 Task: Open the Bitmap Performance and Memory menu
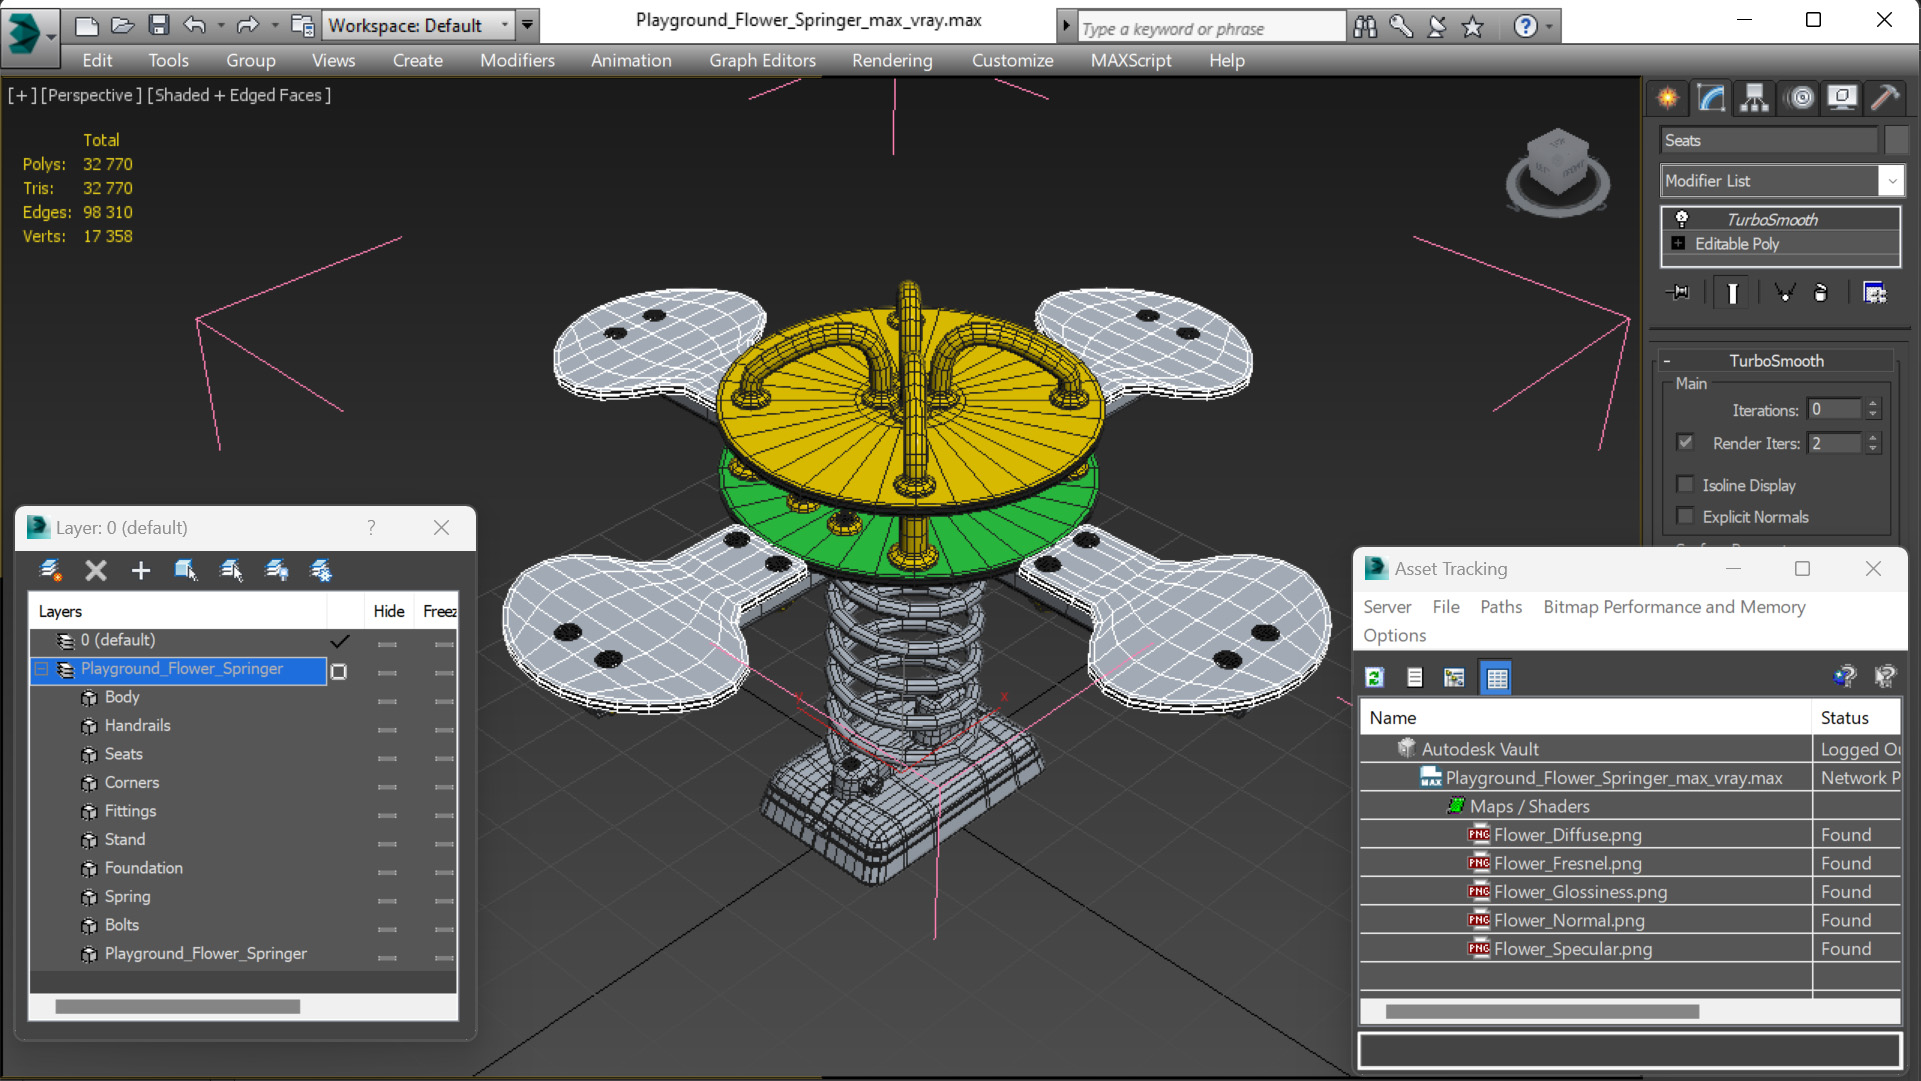[x=1673, y=607]
